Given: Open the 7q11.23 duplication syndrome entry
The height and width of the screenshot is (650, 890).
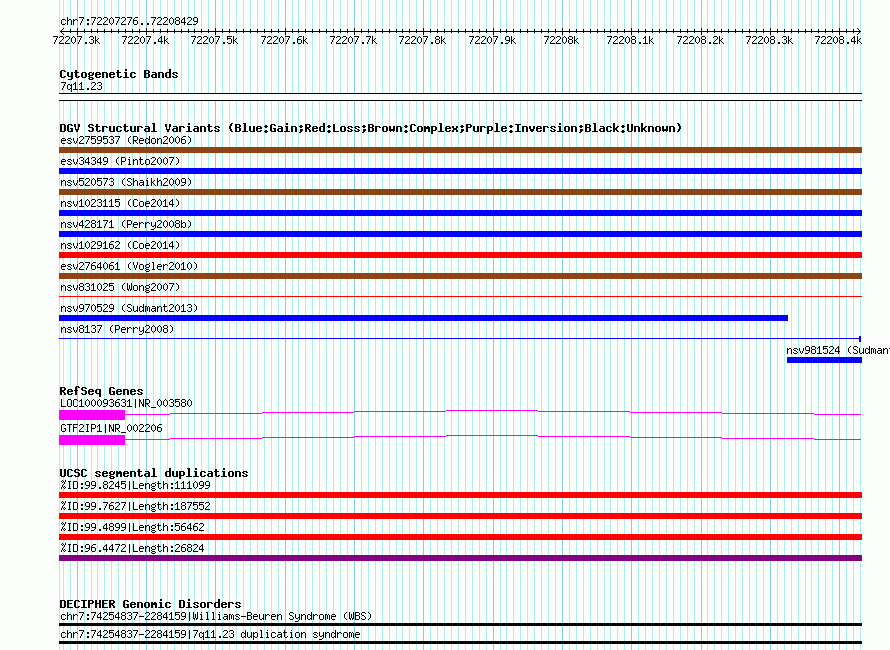Looking at the screenshot, I should (x=210, y=635).
